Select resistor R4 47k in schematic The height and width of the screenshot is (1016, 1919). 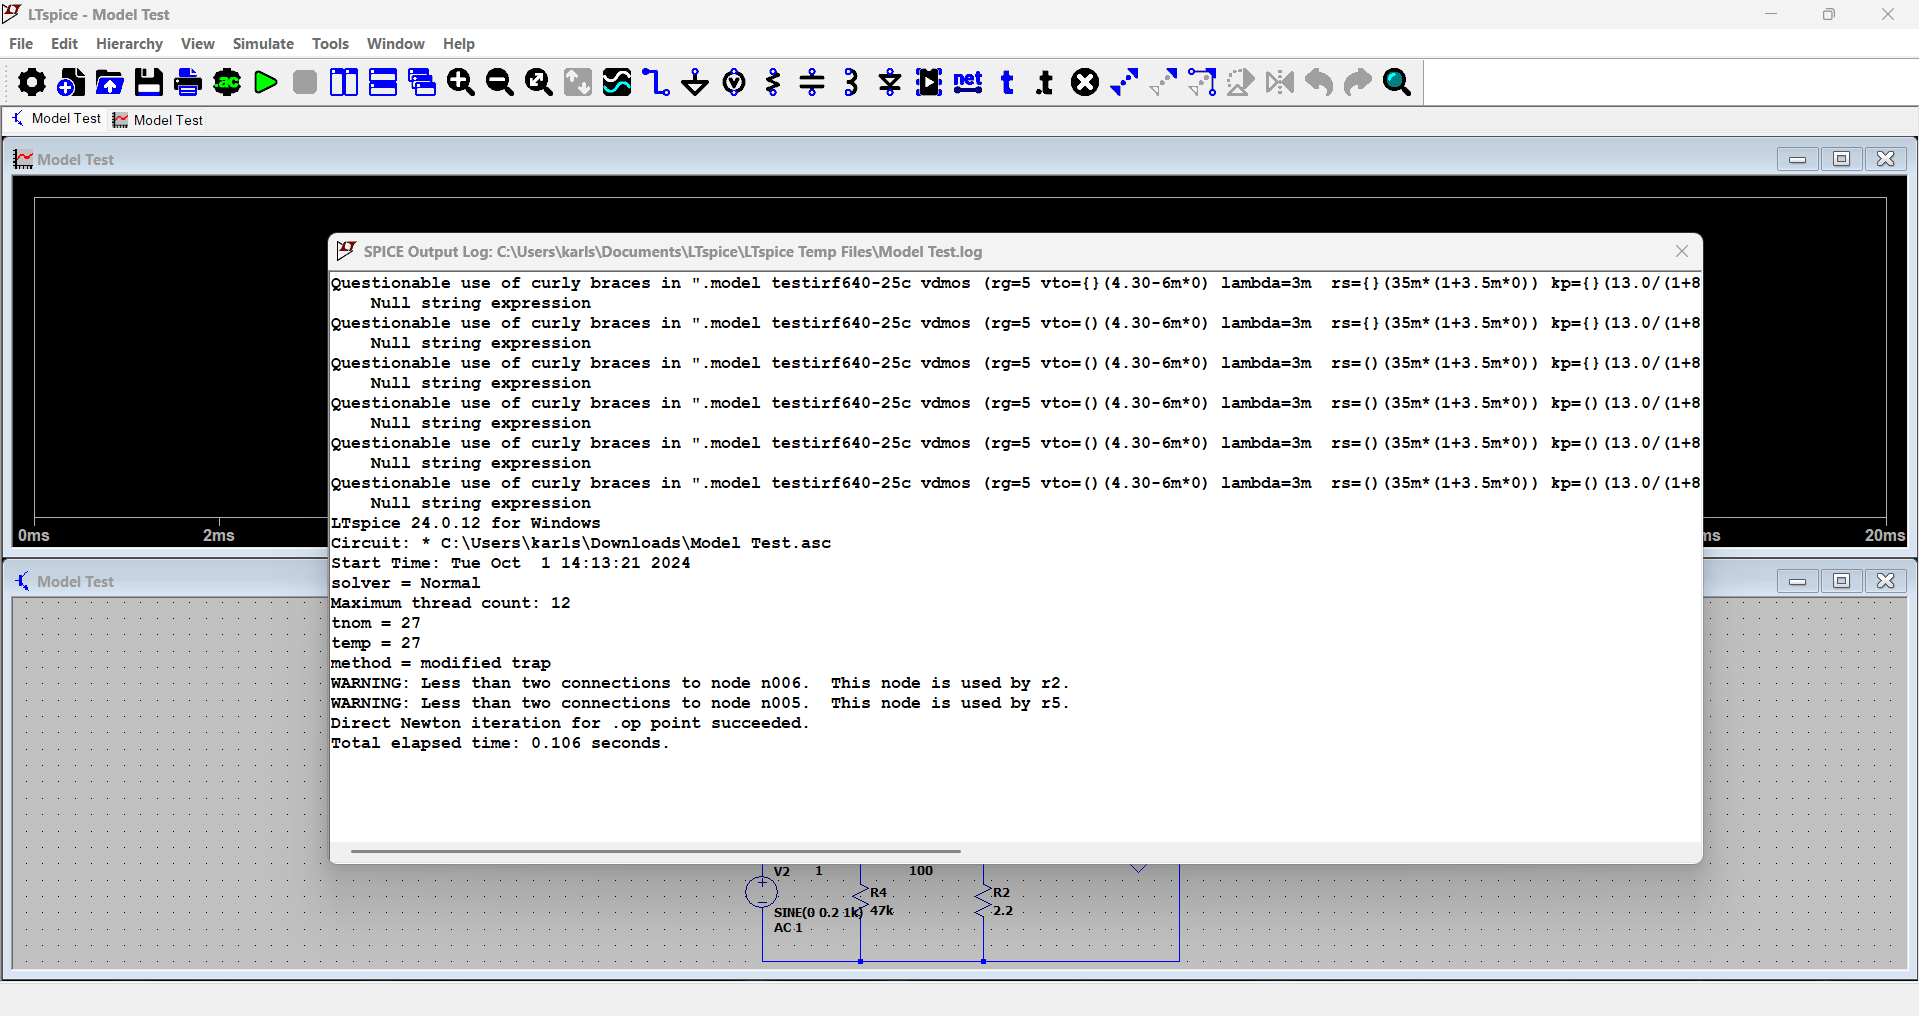861,899
